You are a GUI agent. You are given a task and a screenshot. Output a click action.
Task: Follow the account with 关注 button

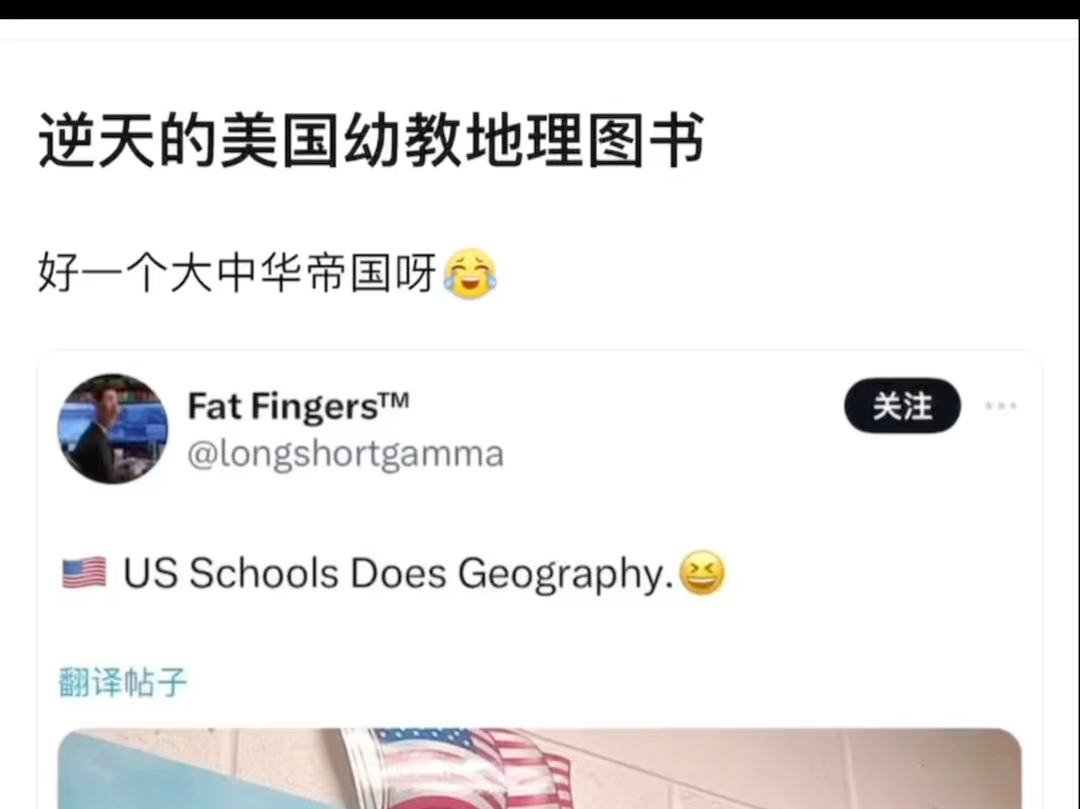902,406
